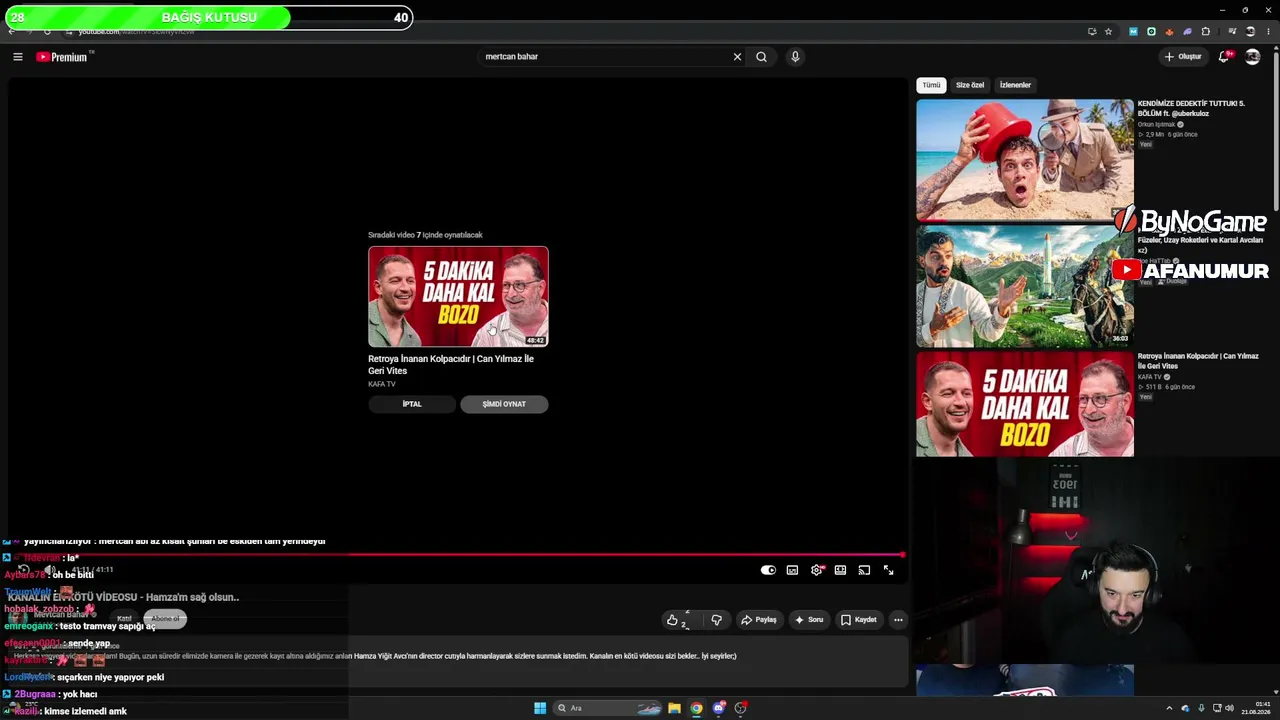Open the sidebar '5 DAKİKA DAHA KAL' thumbnail

click(1025, 404)
